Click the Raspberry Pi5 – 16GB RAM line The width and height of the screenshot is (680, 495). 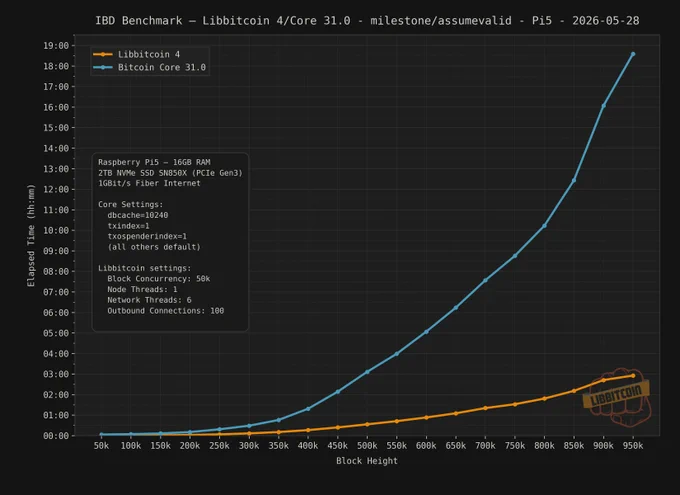pos(154,162)
